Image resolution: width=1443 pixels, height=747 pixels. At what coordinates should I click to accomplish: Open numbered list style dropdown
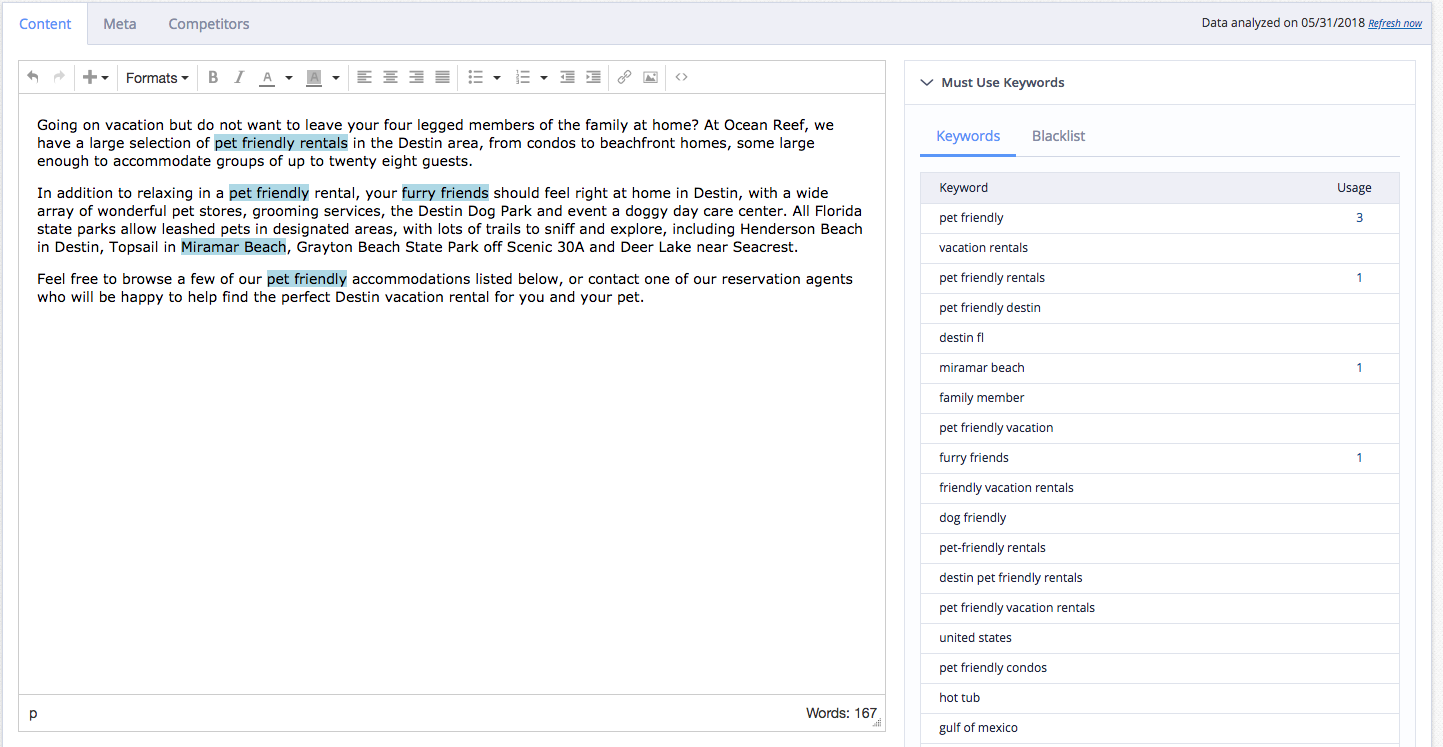pos(544,77)
